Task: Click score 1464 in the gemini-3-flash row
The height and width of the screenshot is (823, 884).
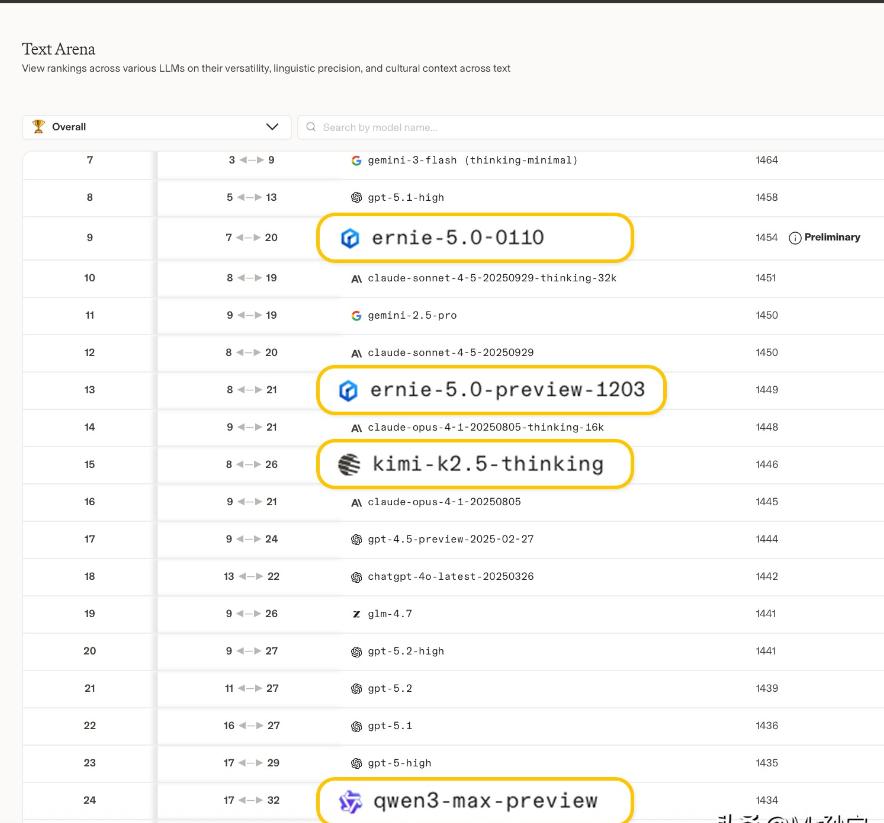Action: (767, 160)
